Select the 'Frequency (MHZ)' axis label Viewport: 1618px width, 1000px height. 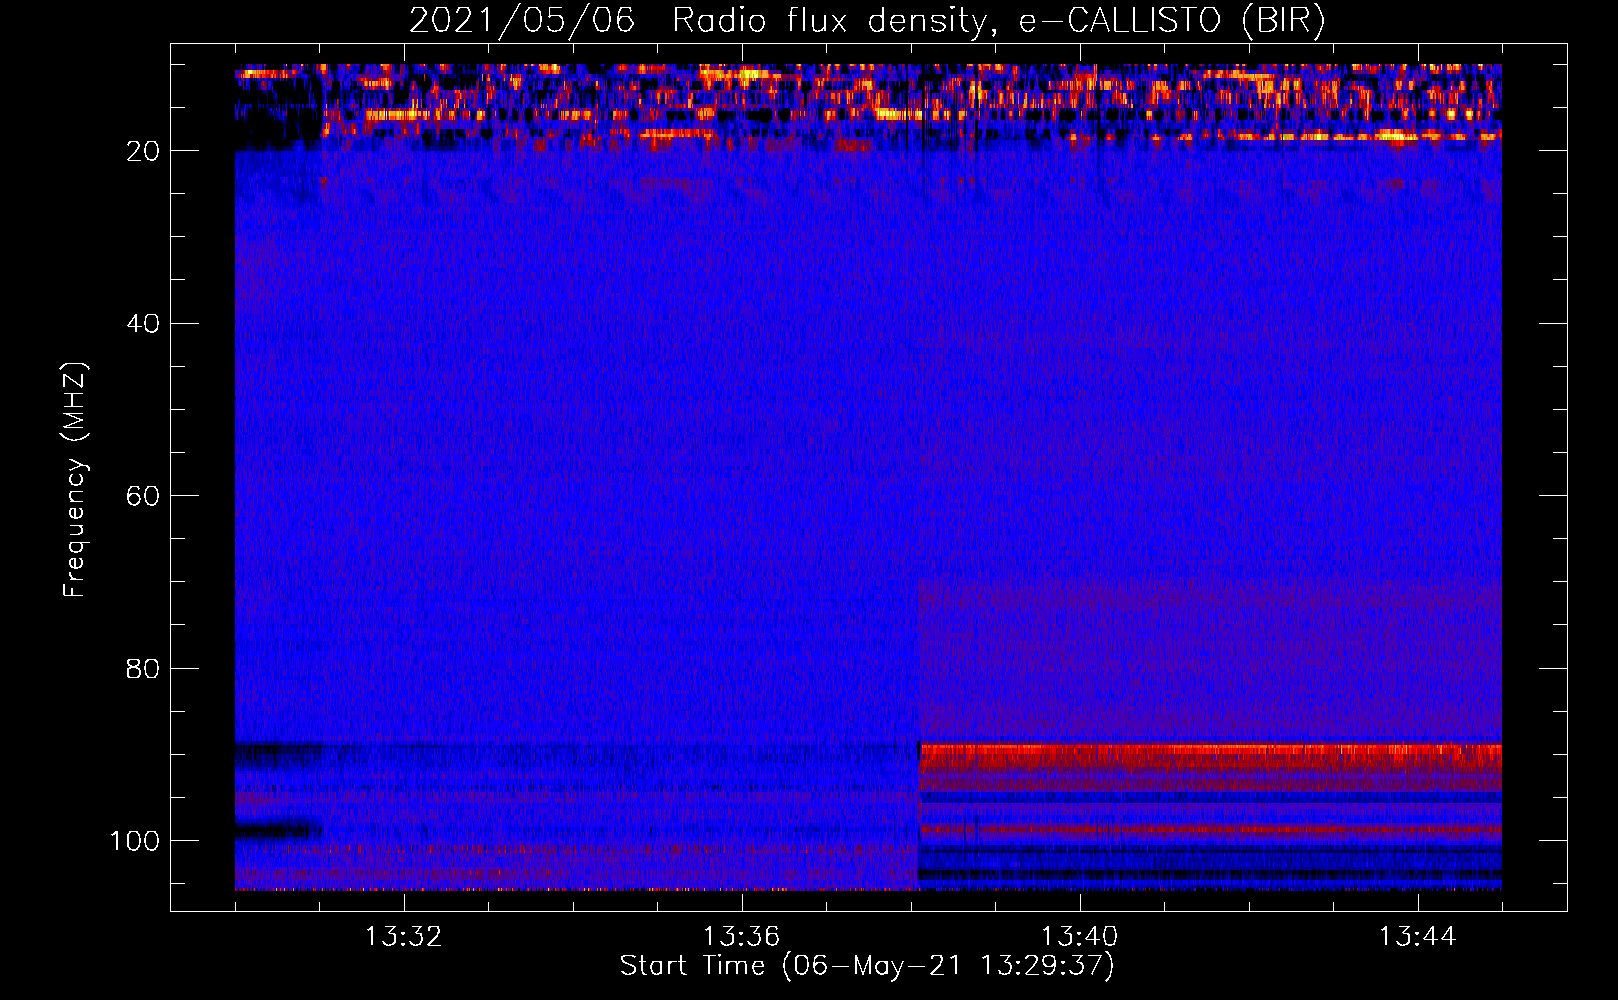click(x=75, y=479)
